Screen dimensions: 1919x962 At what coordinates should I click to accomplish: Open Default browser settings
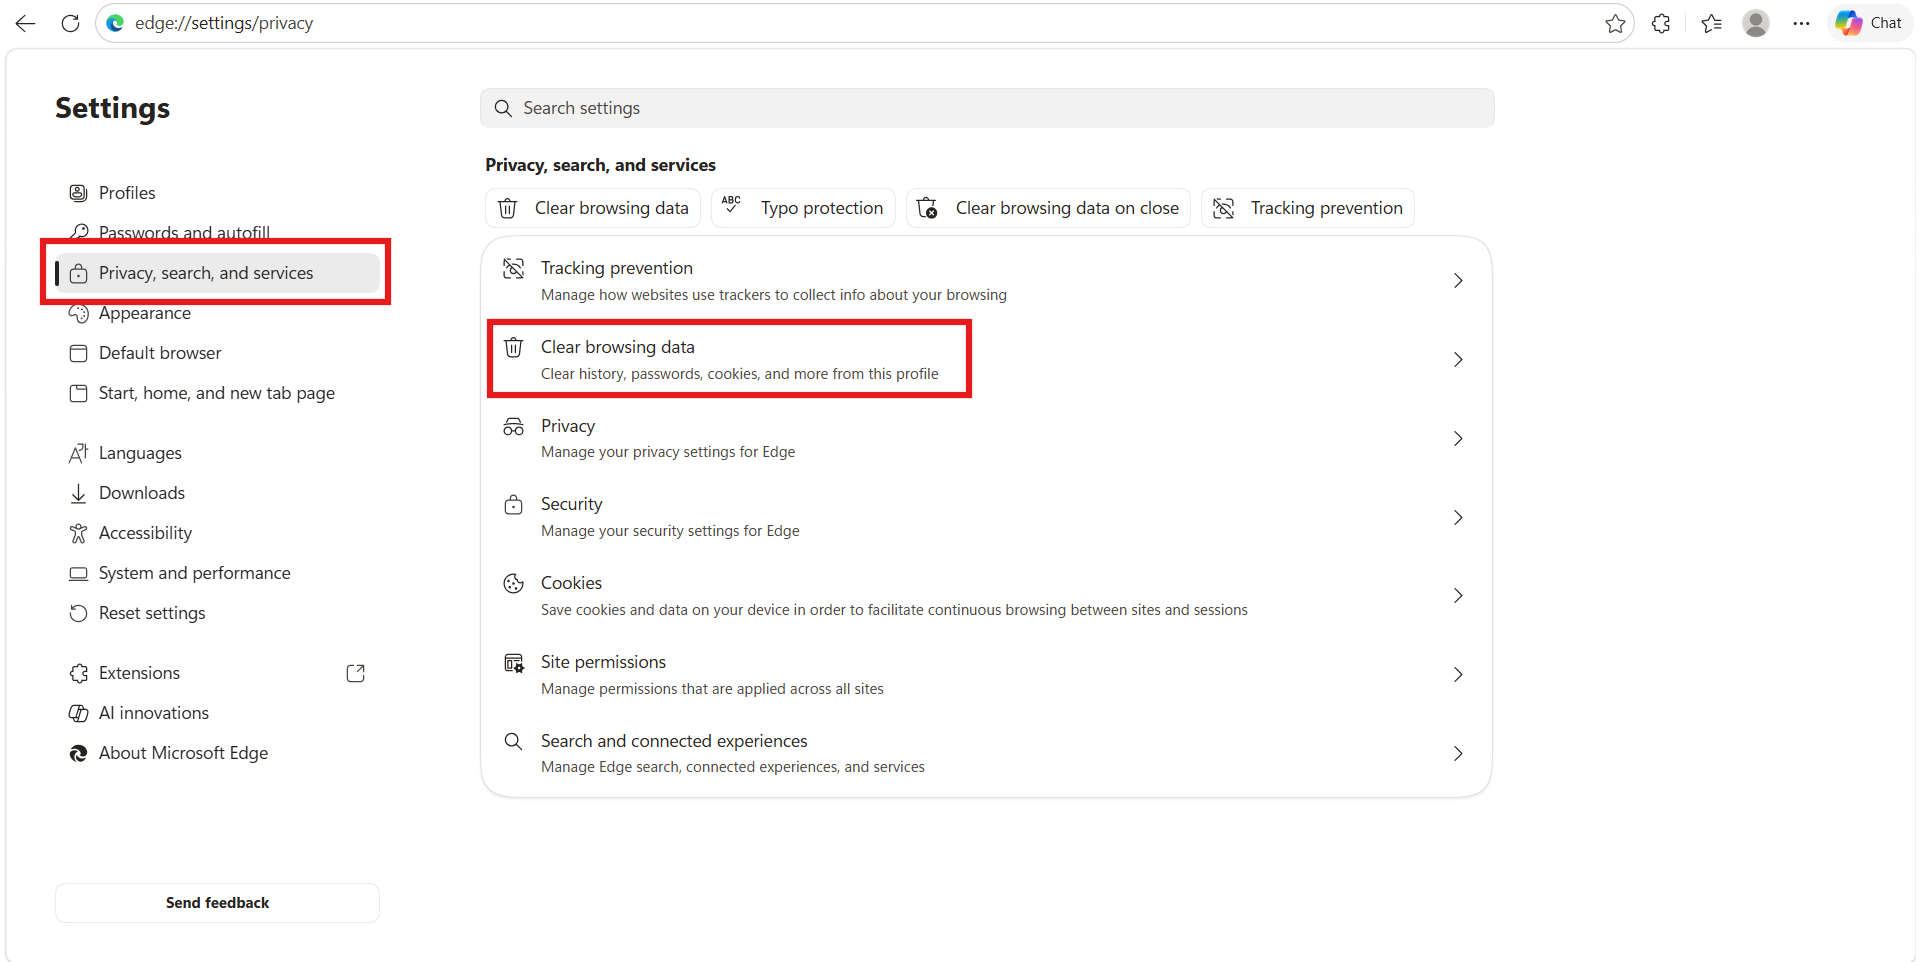pos(217,353)
